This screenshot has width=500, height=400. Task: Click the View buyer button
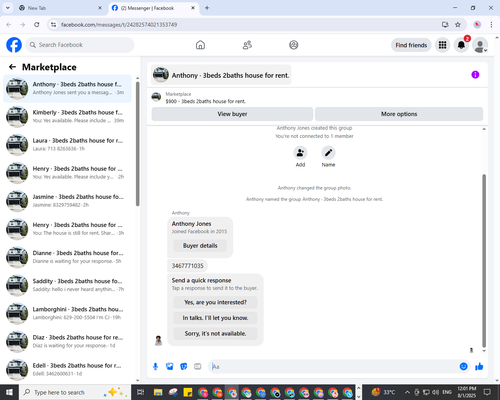[x=232, y=114]
